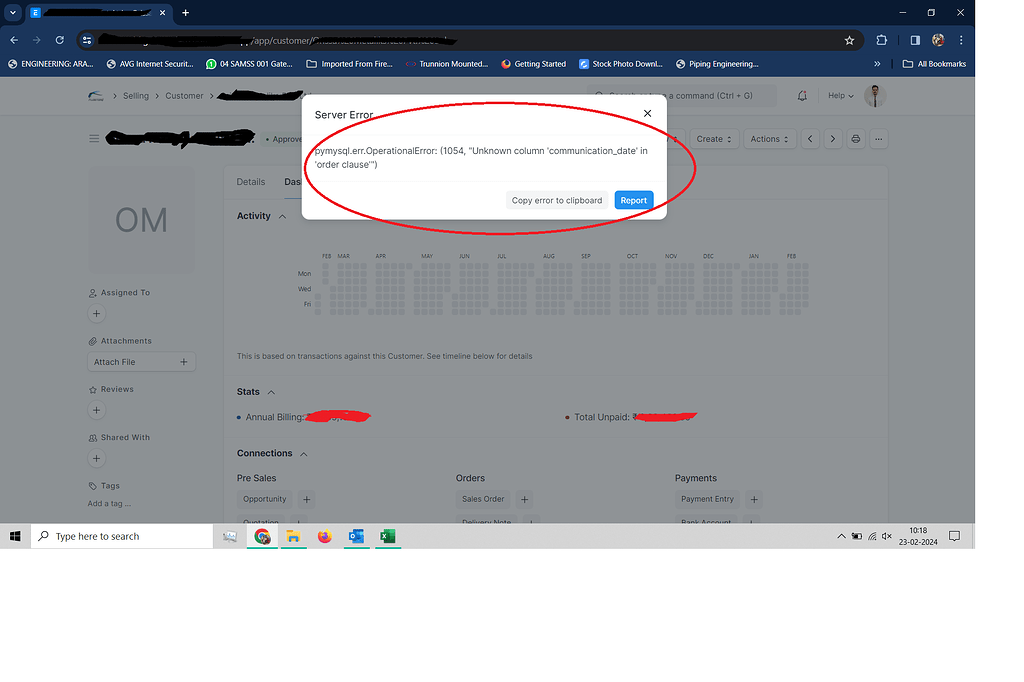Switch to the Details tab
The image size is (1024, 682).
[x=250, y=182]
